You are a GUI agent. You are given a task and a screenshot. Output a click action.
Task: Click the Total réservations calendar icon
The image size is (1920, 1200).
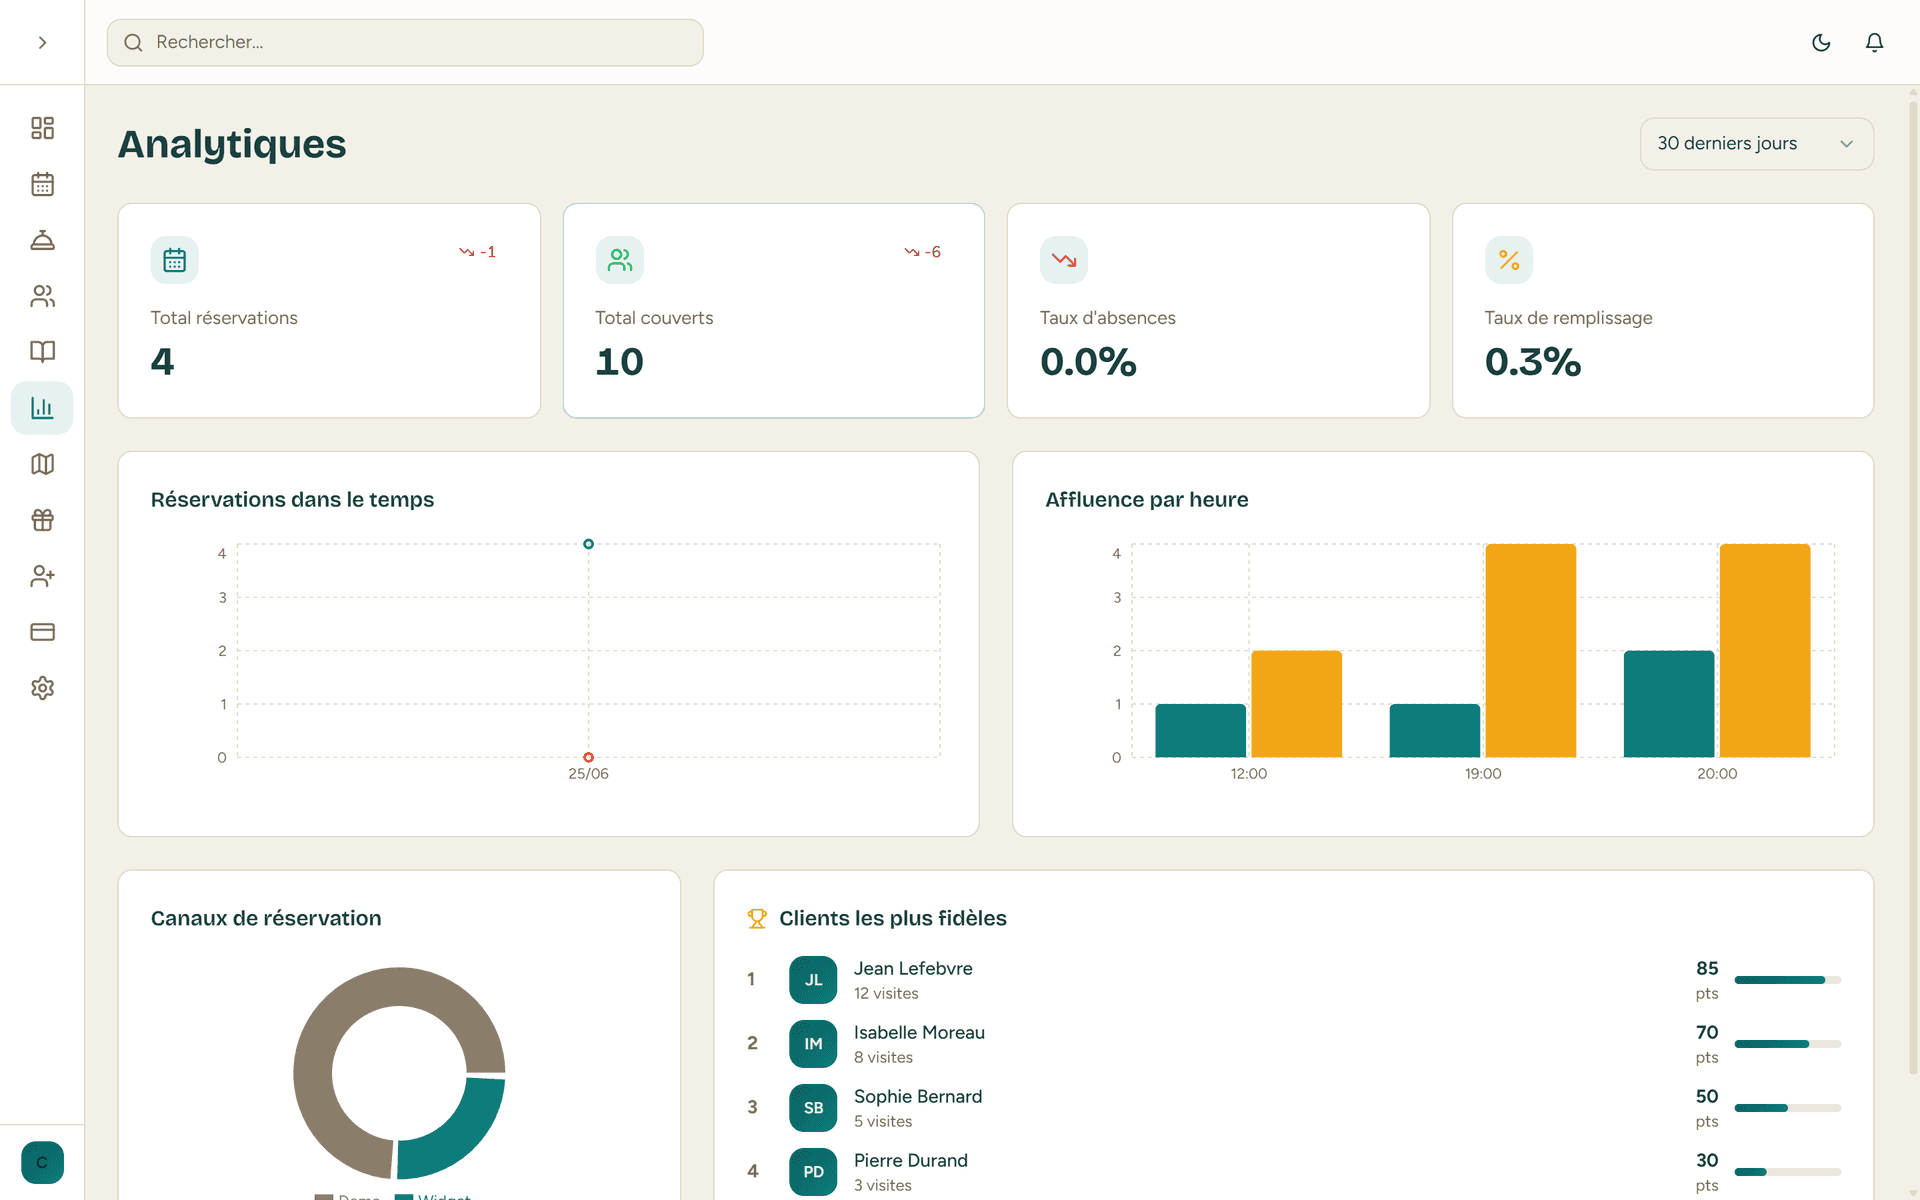174,260
